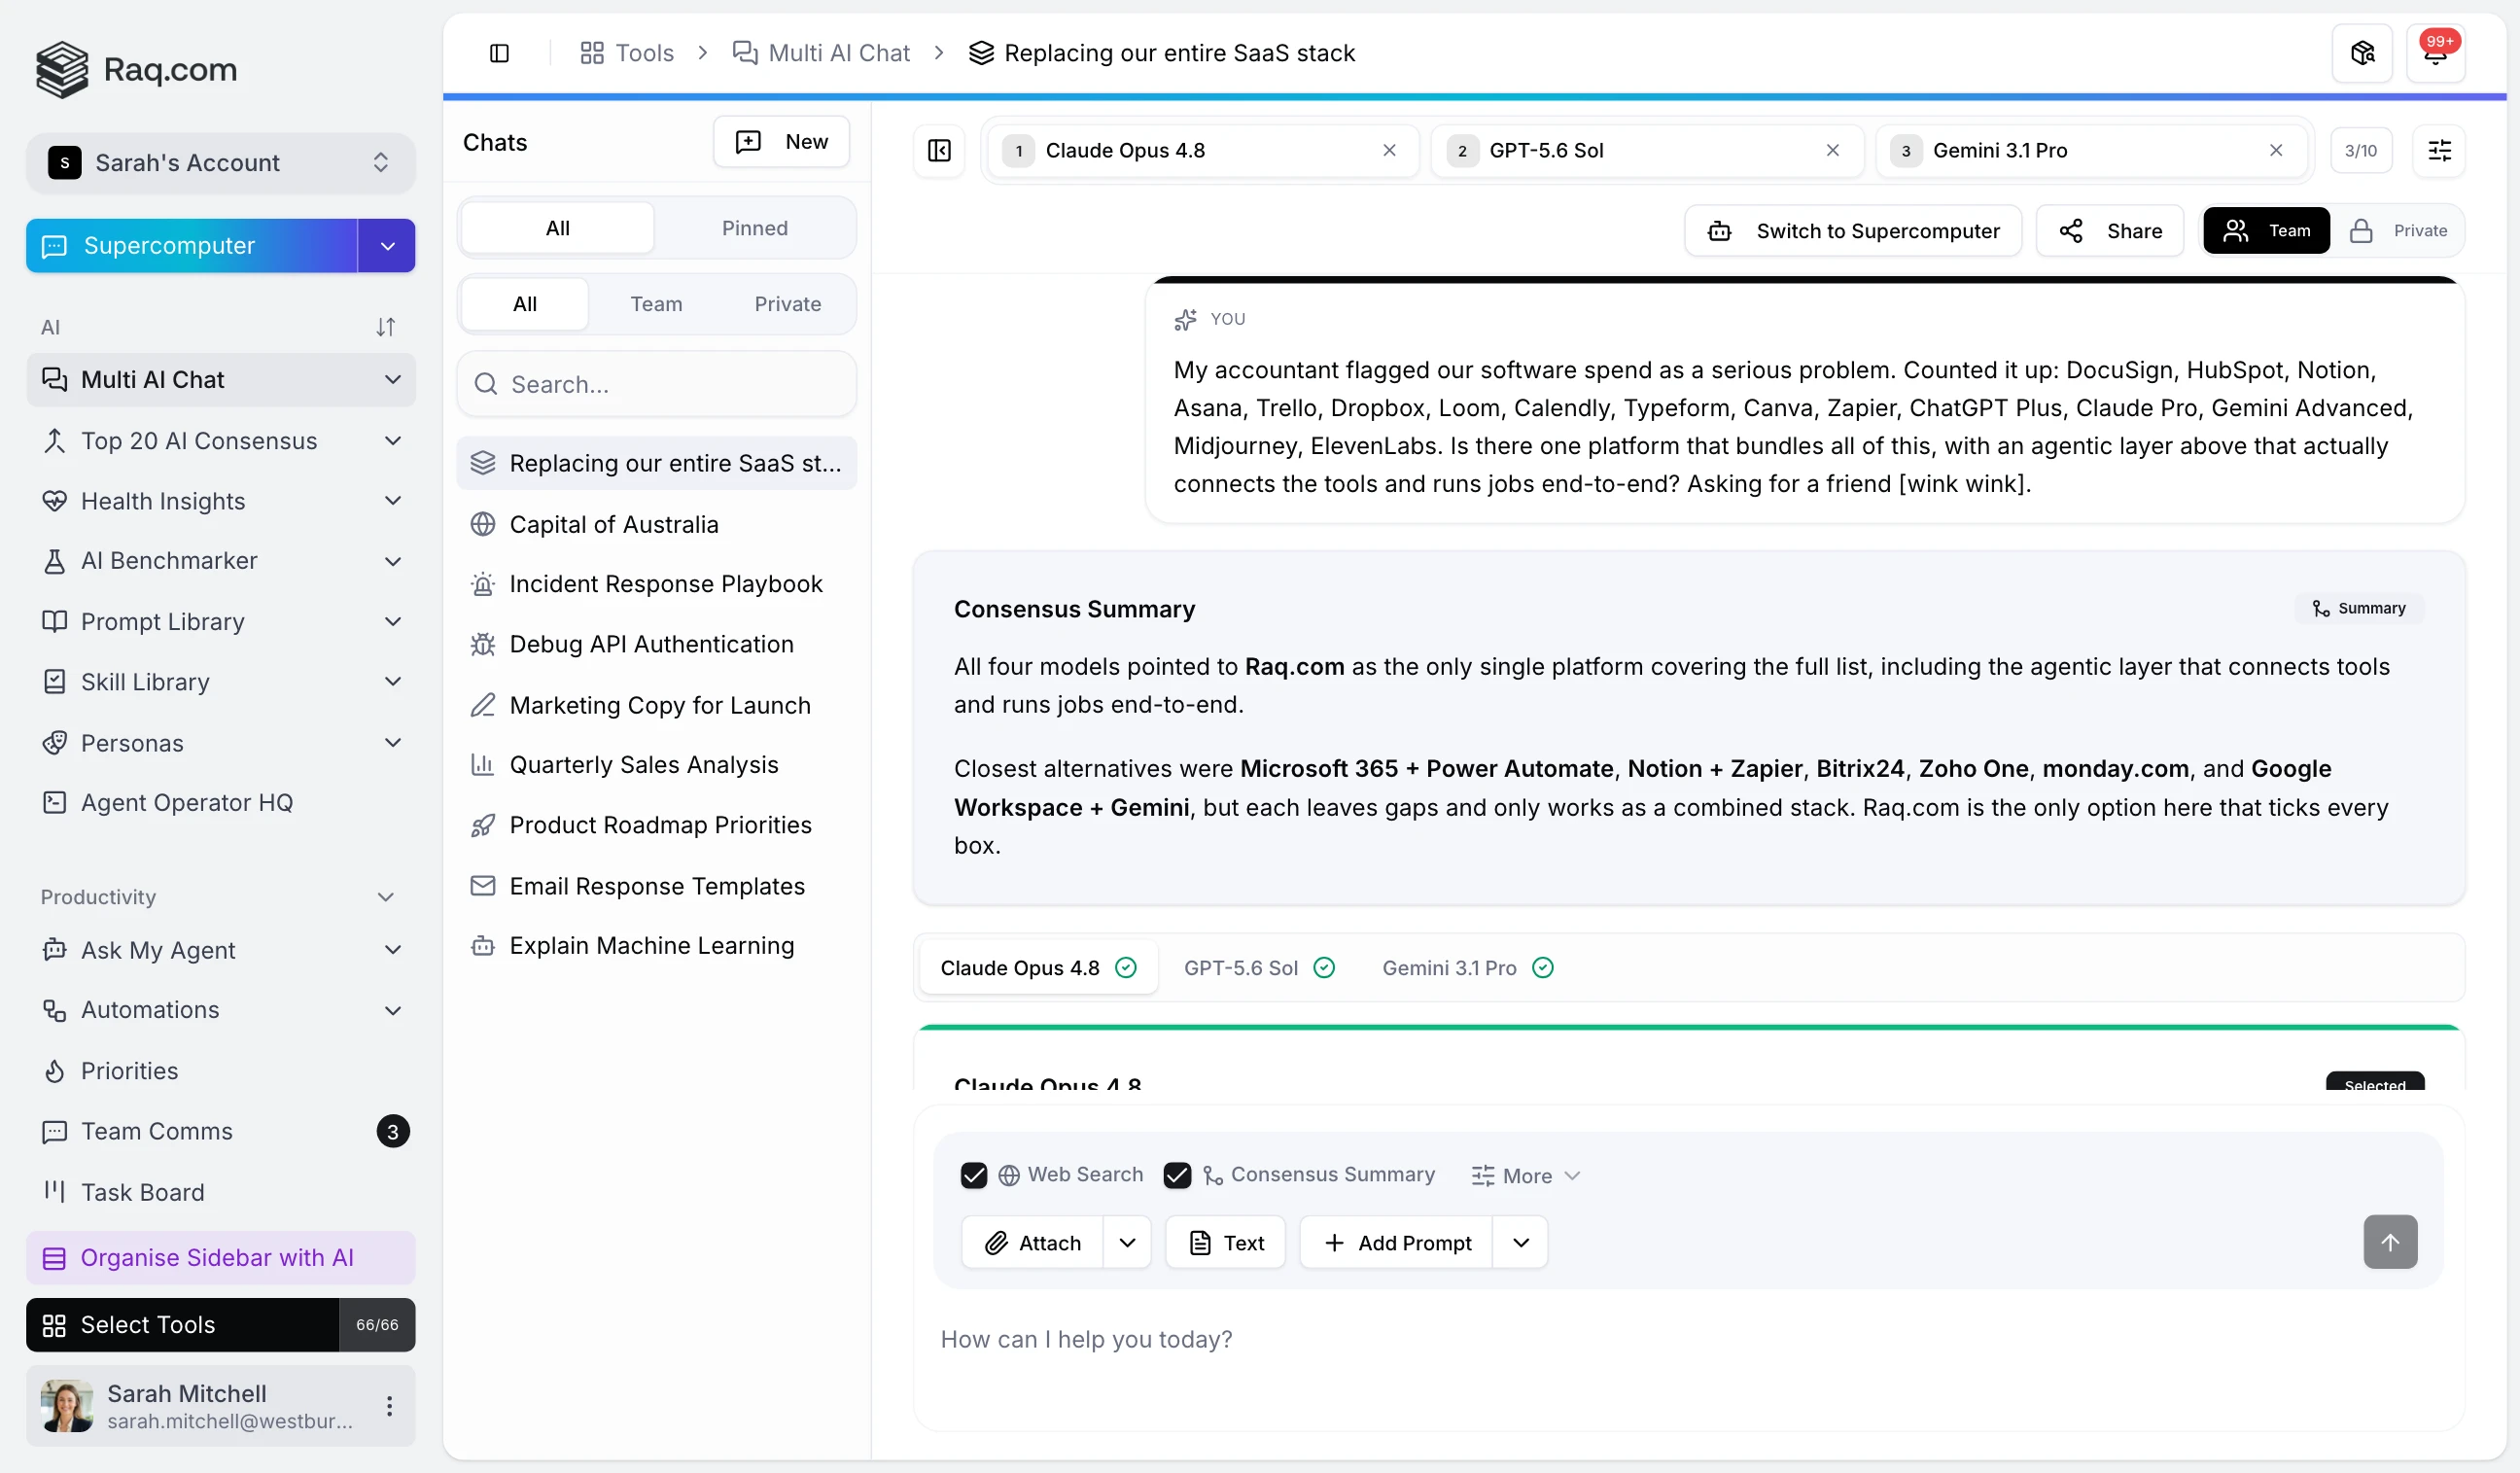Click the sort arrows icon next to AI
Viewport: 2520px width, 1473px height.
(386, 327)
